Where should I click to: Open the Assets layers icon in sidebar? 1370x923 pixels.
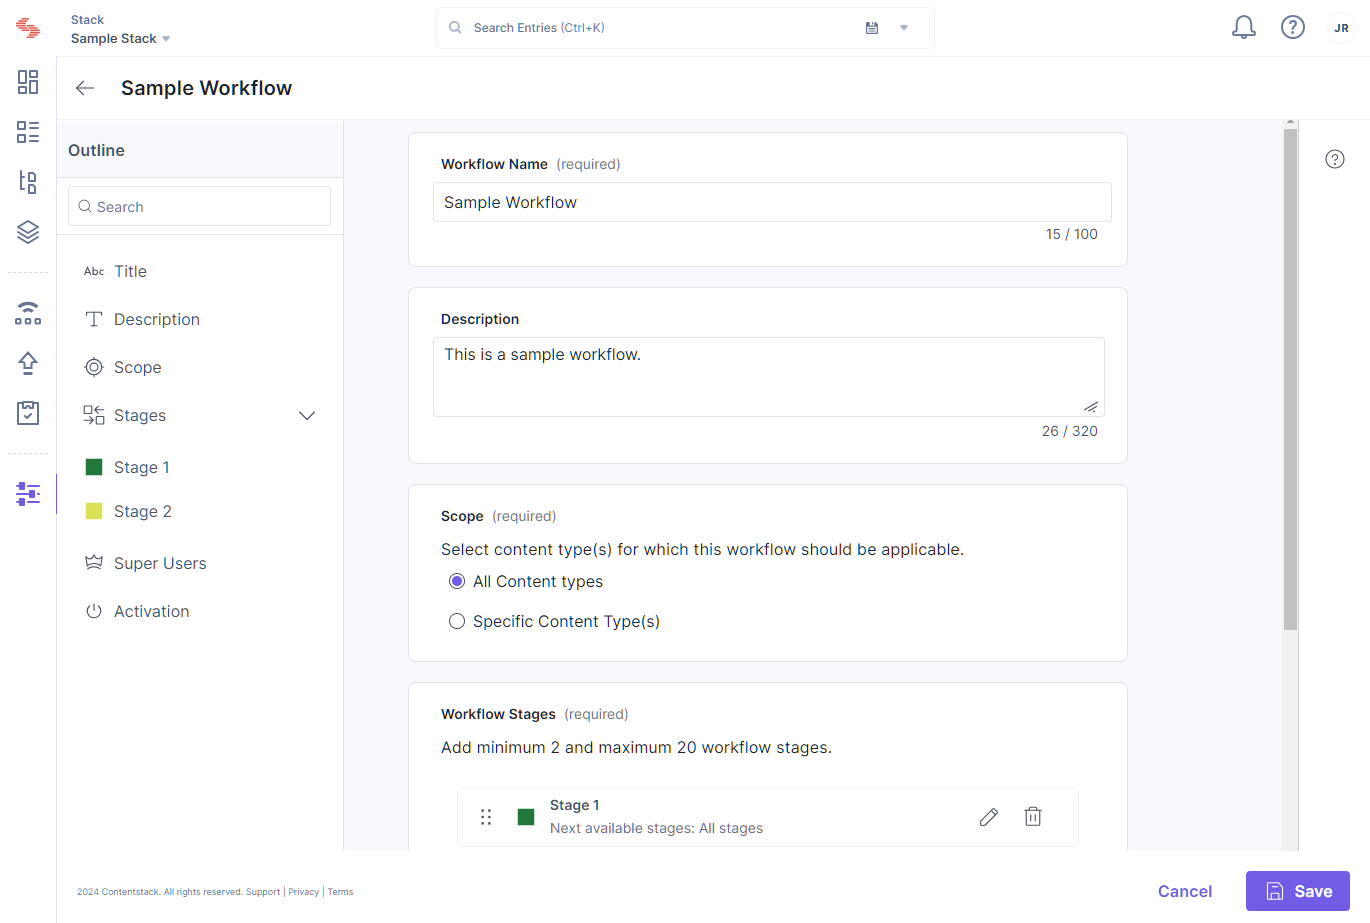[x=28, y=232]
